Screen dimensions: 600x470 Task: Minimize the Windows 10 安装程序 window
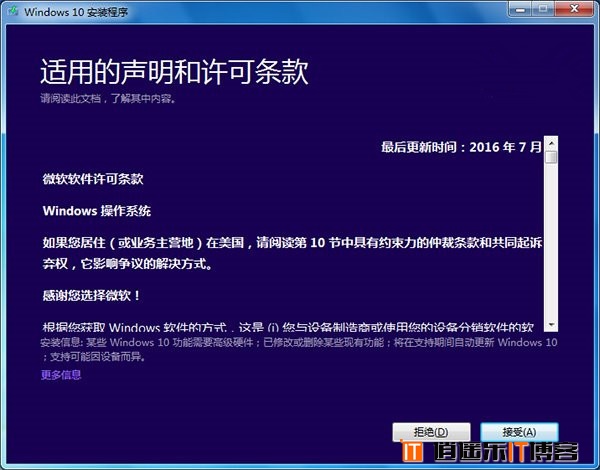pyautogui.click(x=520, y=9)
